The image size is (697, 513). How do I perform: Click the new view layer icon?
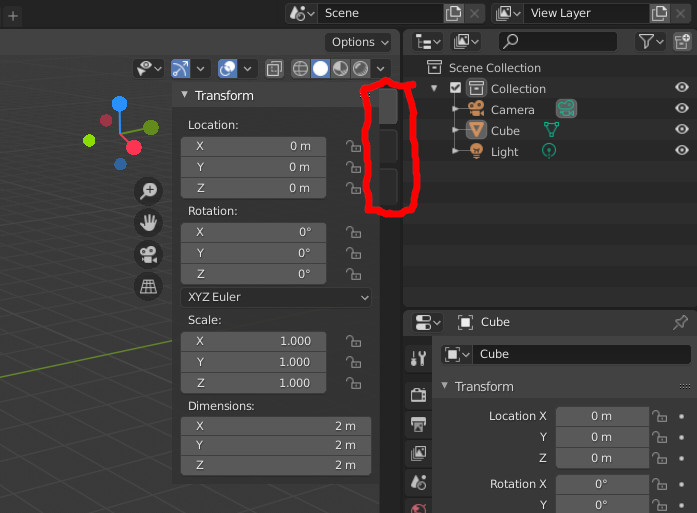659,13
